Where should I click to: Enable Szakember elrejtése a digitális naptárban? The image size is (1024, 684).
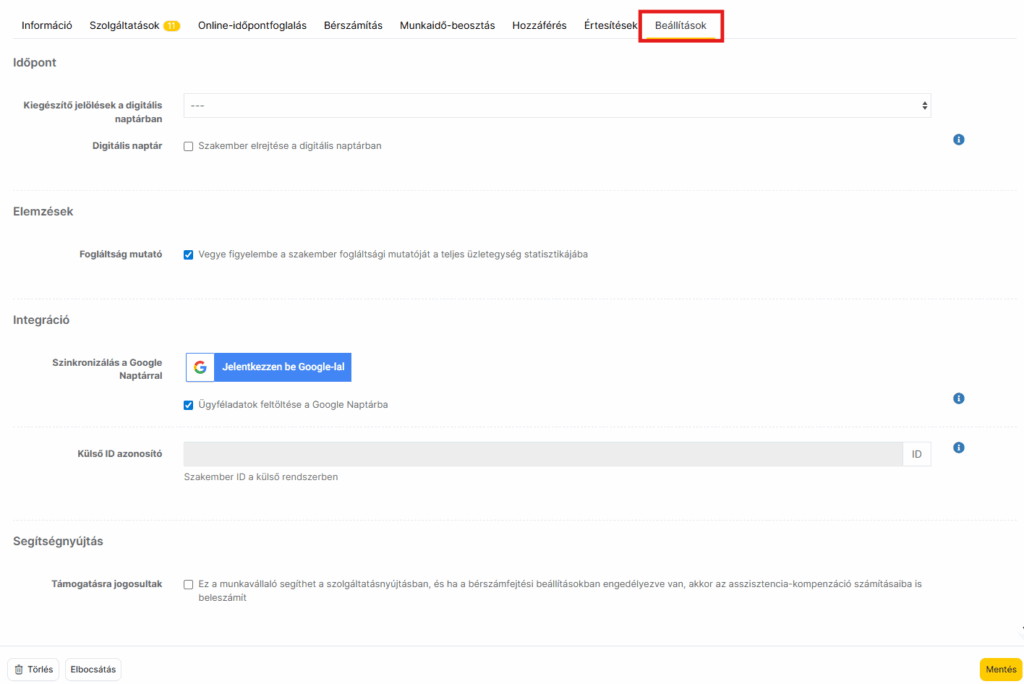[188, 146]
